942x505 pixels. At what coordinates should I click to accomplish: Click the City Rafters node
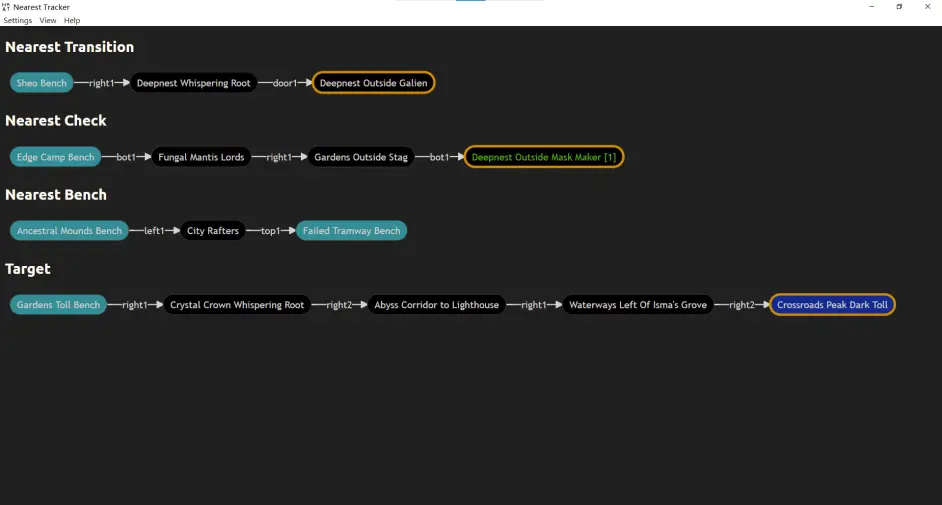(213, 231)
